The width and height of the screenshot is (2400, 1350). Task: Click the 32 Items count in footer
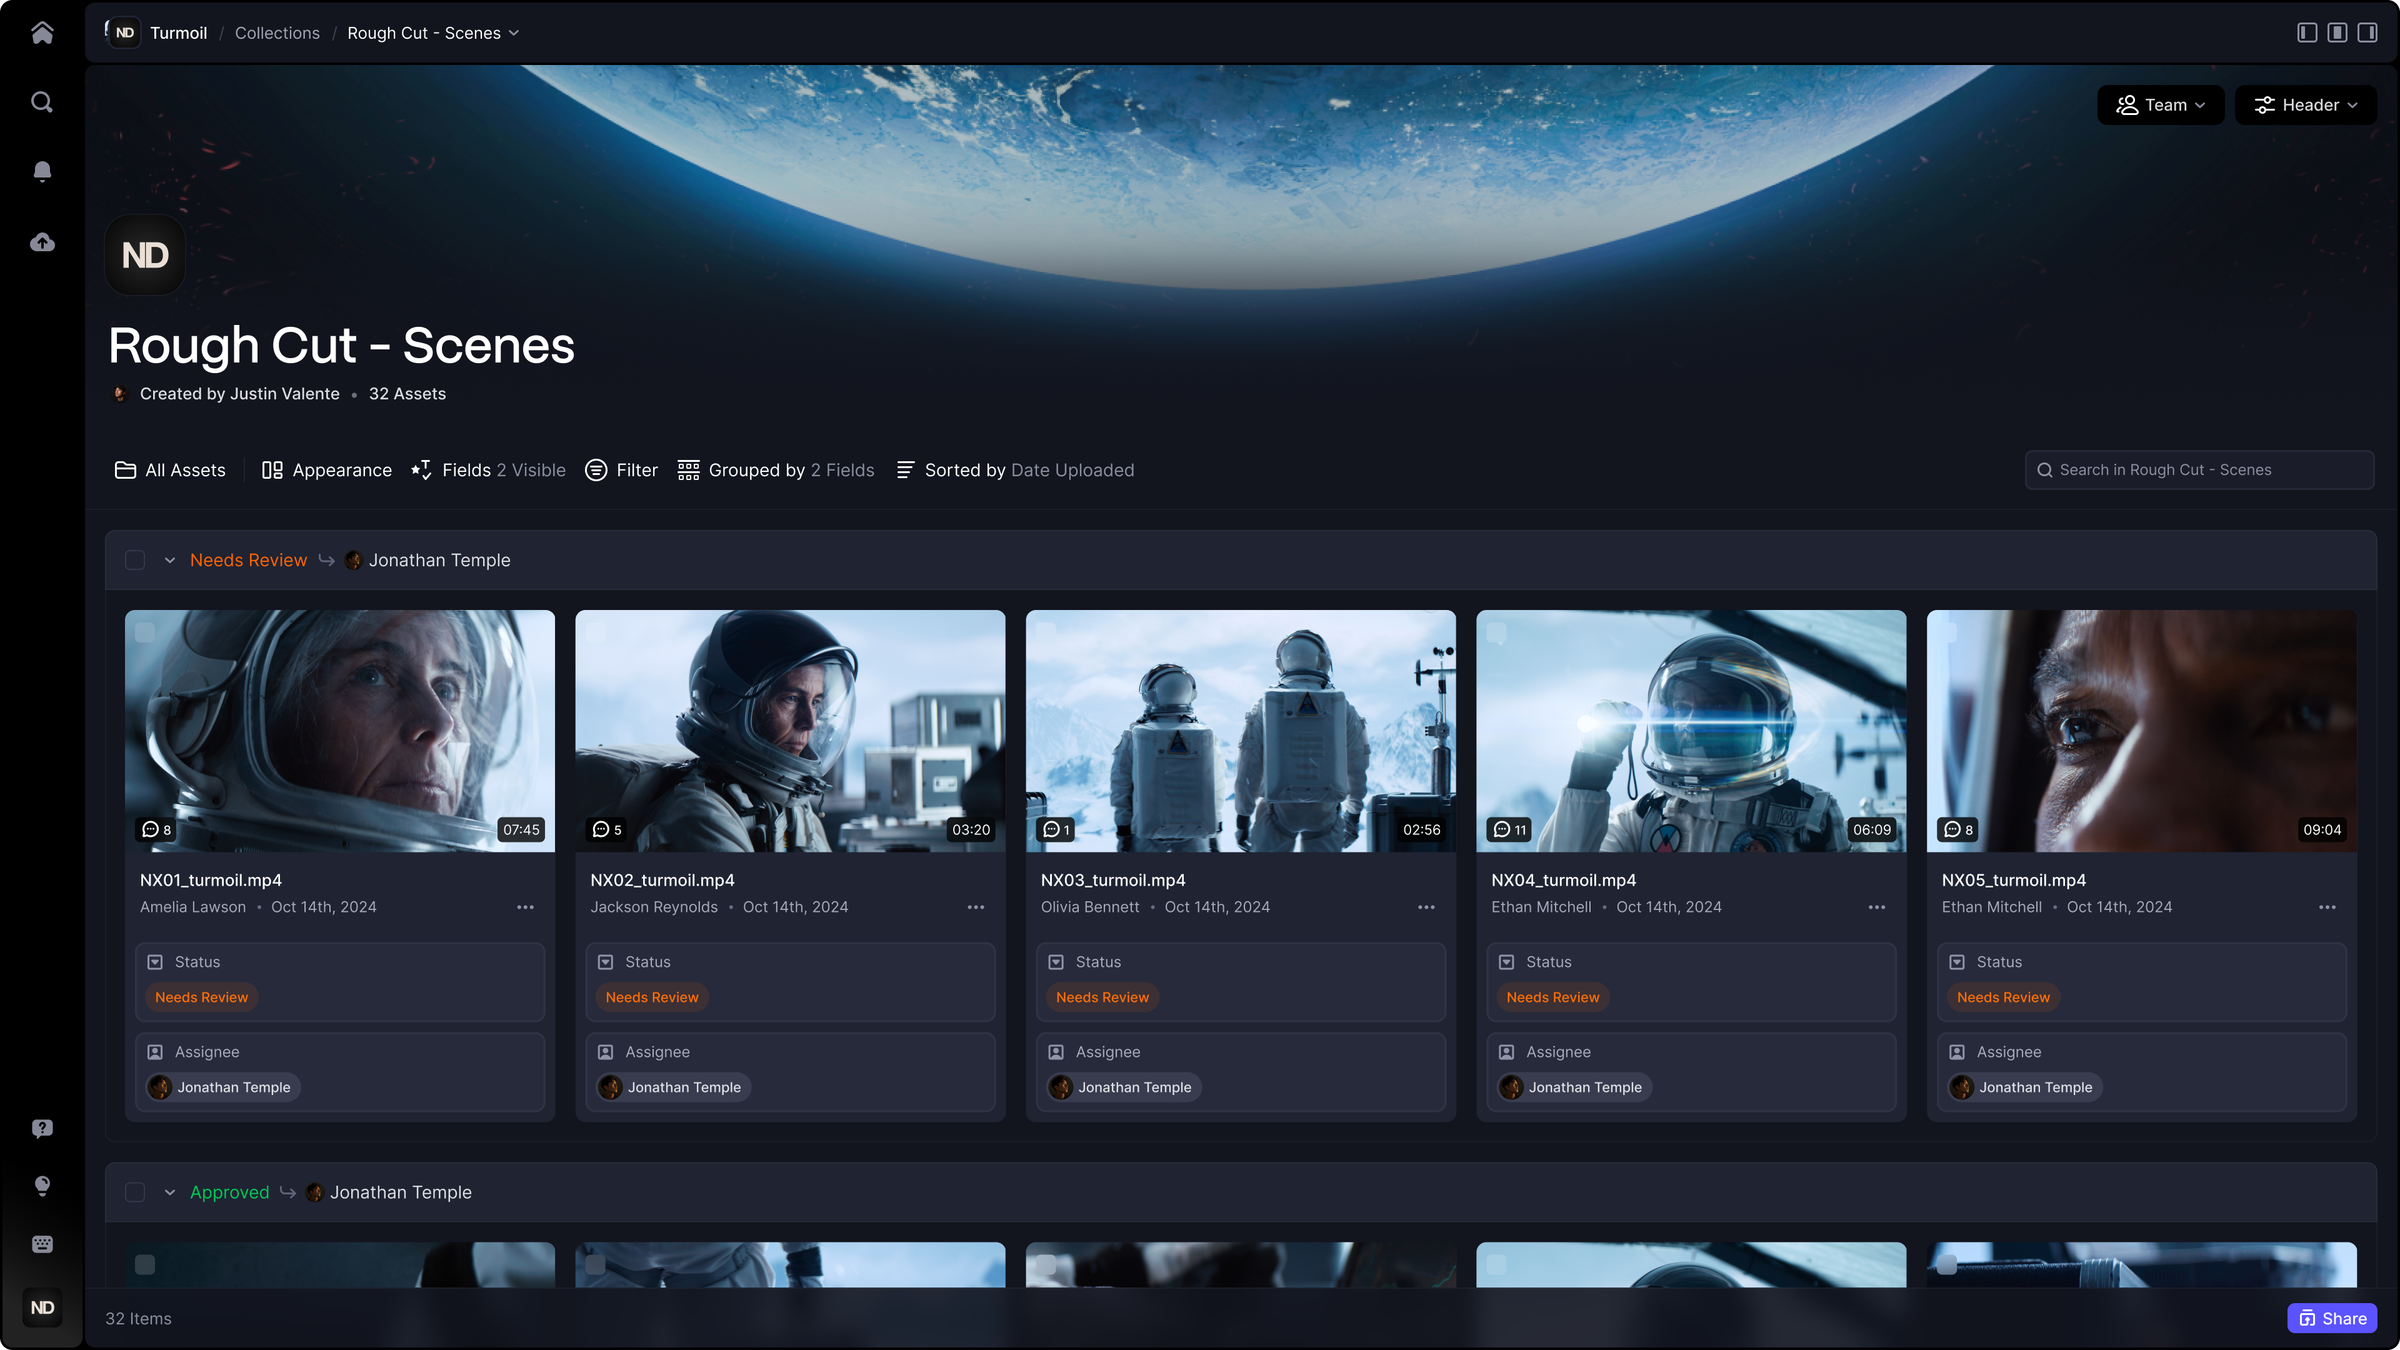pyautogui.click(x=138, y=1318)
